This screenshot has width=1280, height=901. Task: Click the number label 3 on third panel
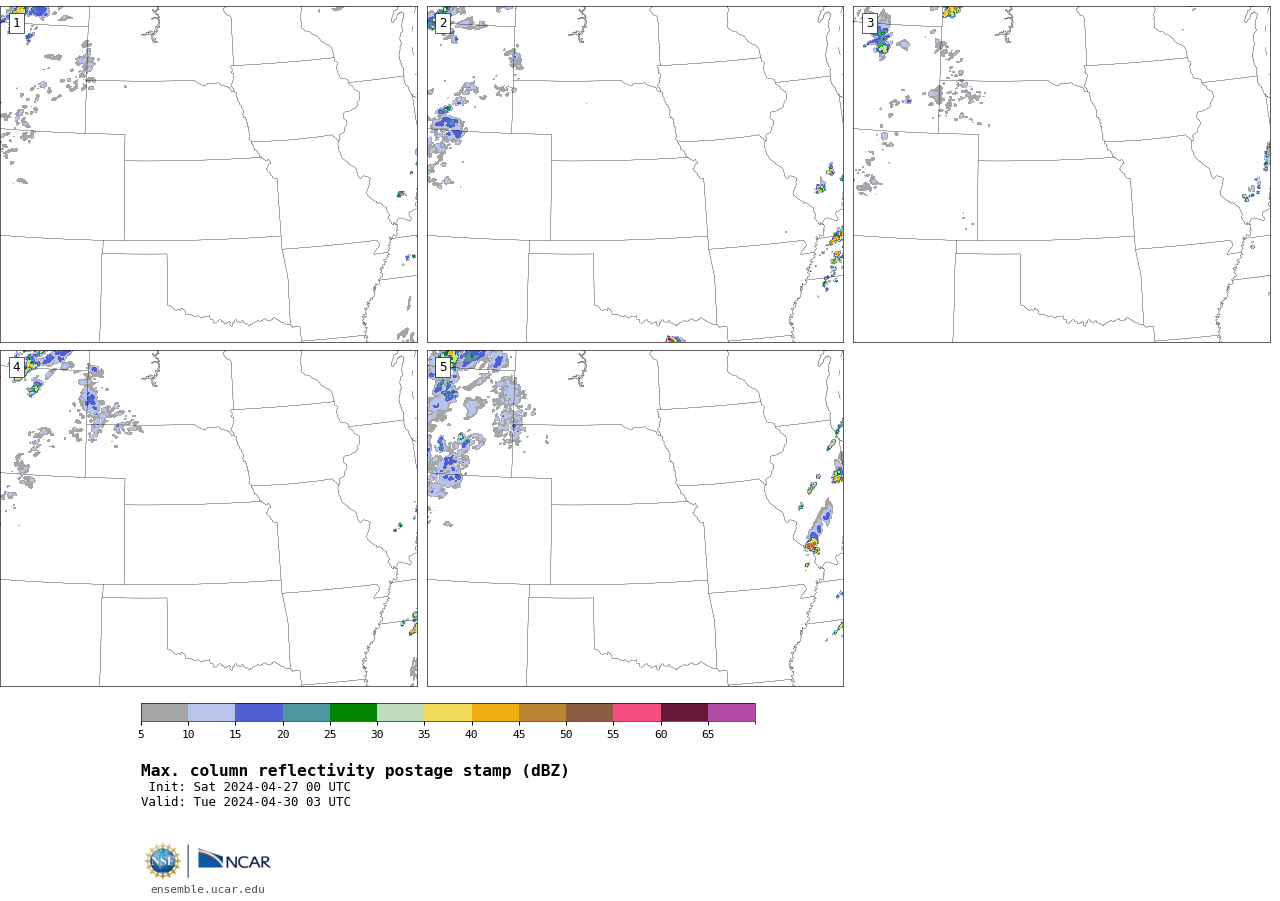pos(869,23)
